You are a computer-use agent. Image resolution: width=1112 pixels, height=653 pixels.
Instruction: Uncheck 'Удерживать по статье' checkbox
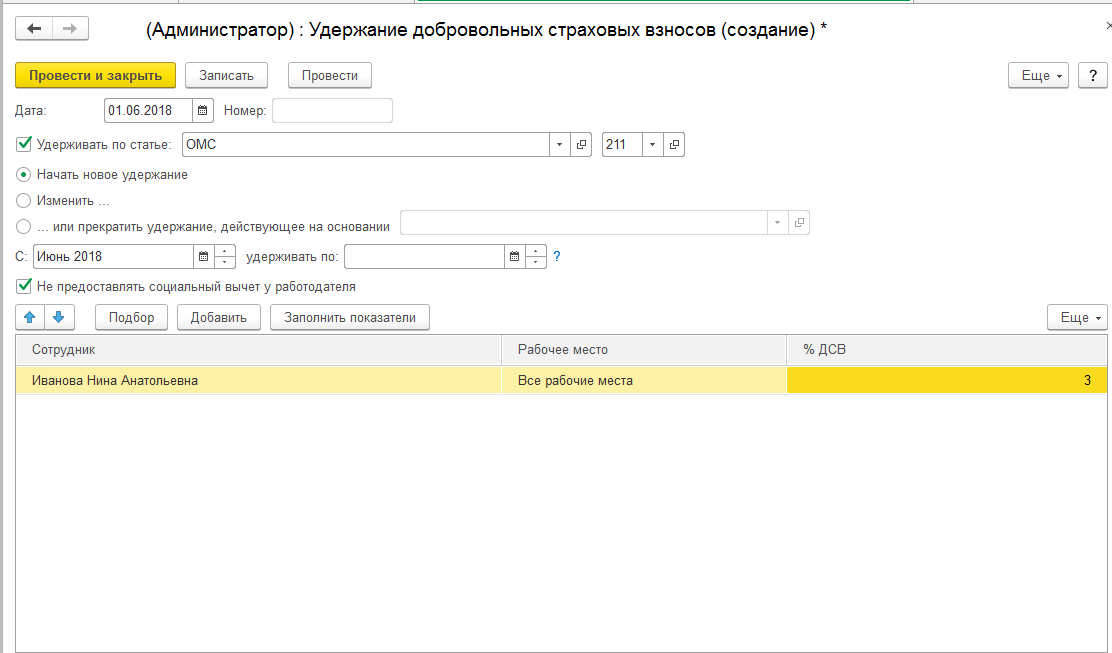(x=25, y=145)
